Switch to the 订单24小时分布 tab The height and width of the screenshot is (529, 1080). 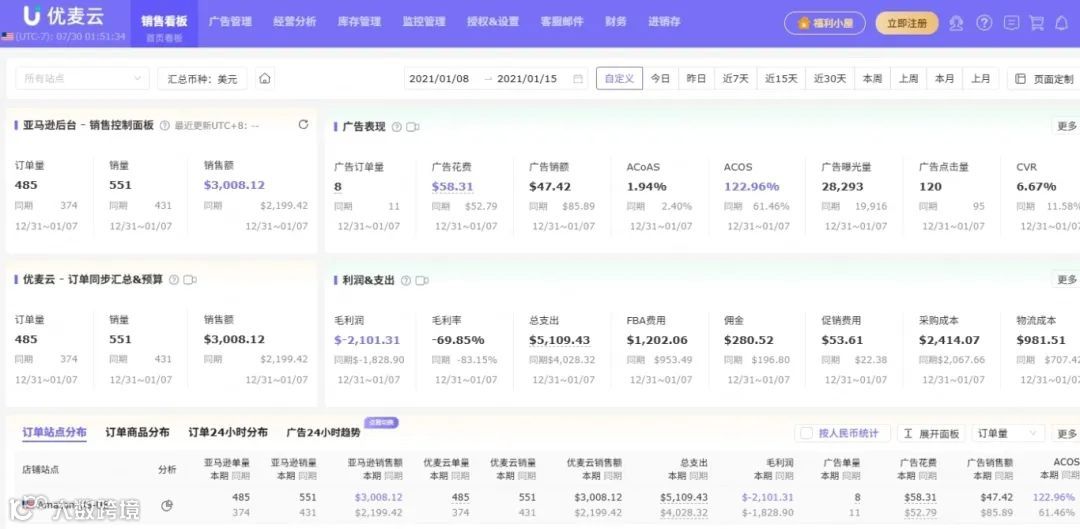[x=228, y=432]
